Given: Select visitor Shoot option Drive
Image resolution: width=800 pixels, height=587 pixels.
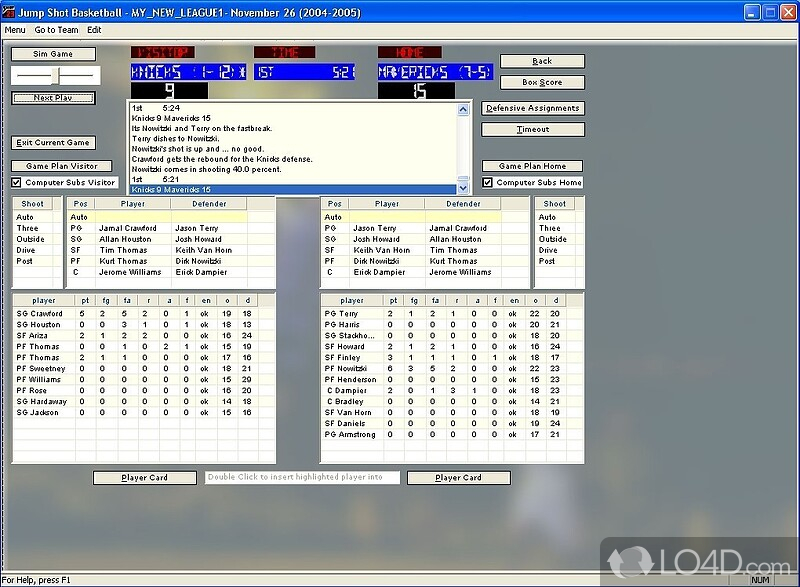Looking at the screenshot, I should coord(26,250).
